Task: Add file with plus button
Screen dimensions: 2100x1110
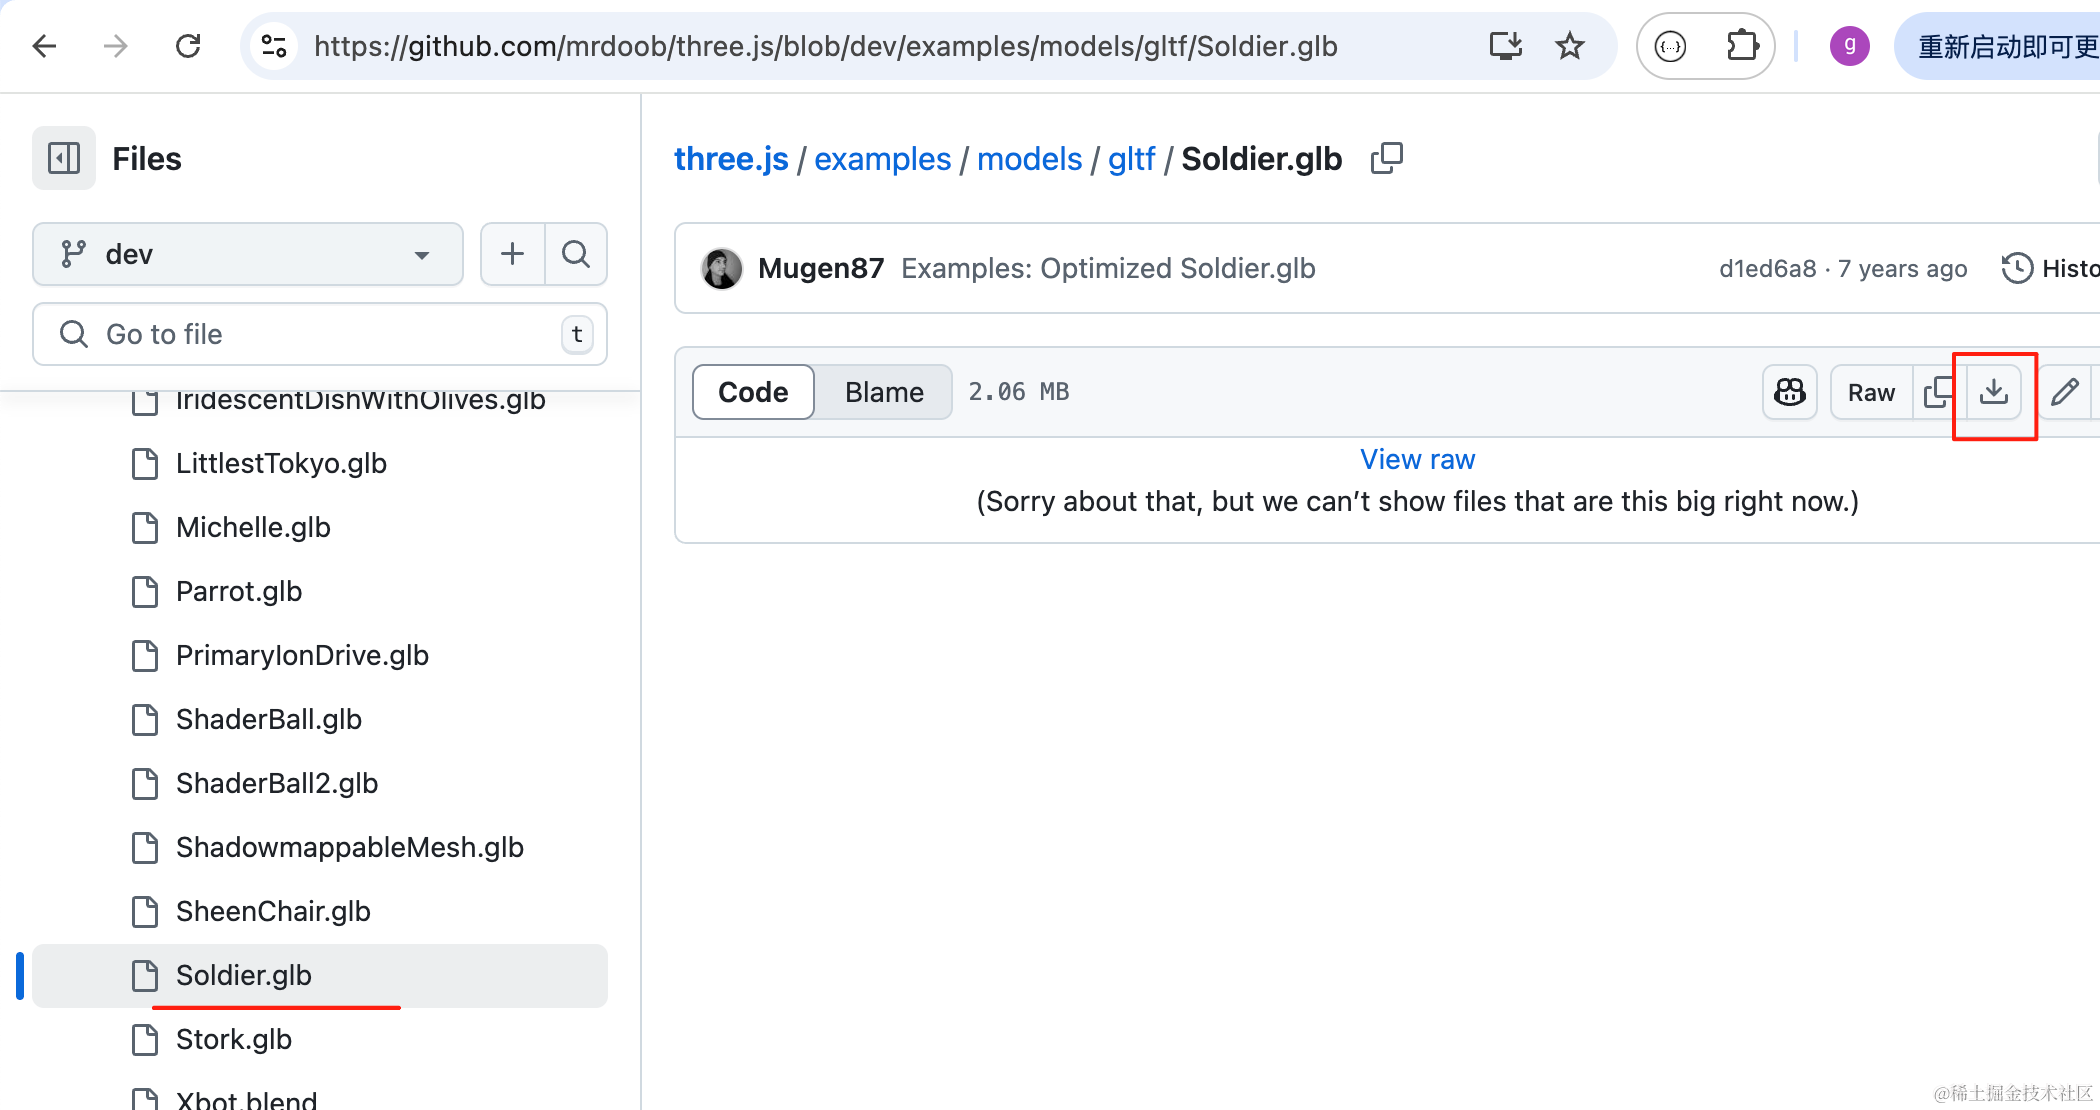Action: (x=512, y=254)
